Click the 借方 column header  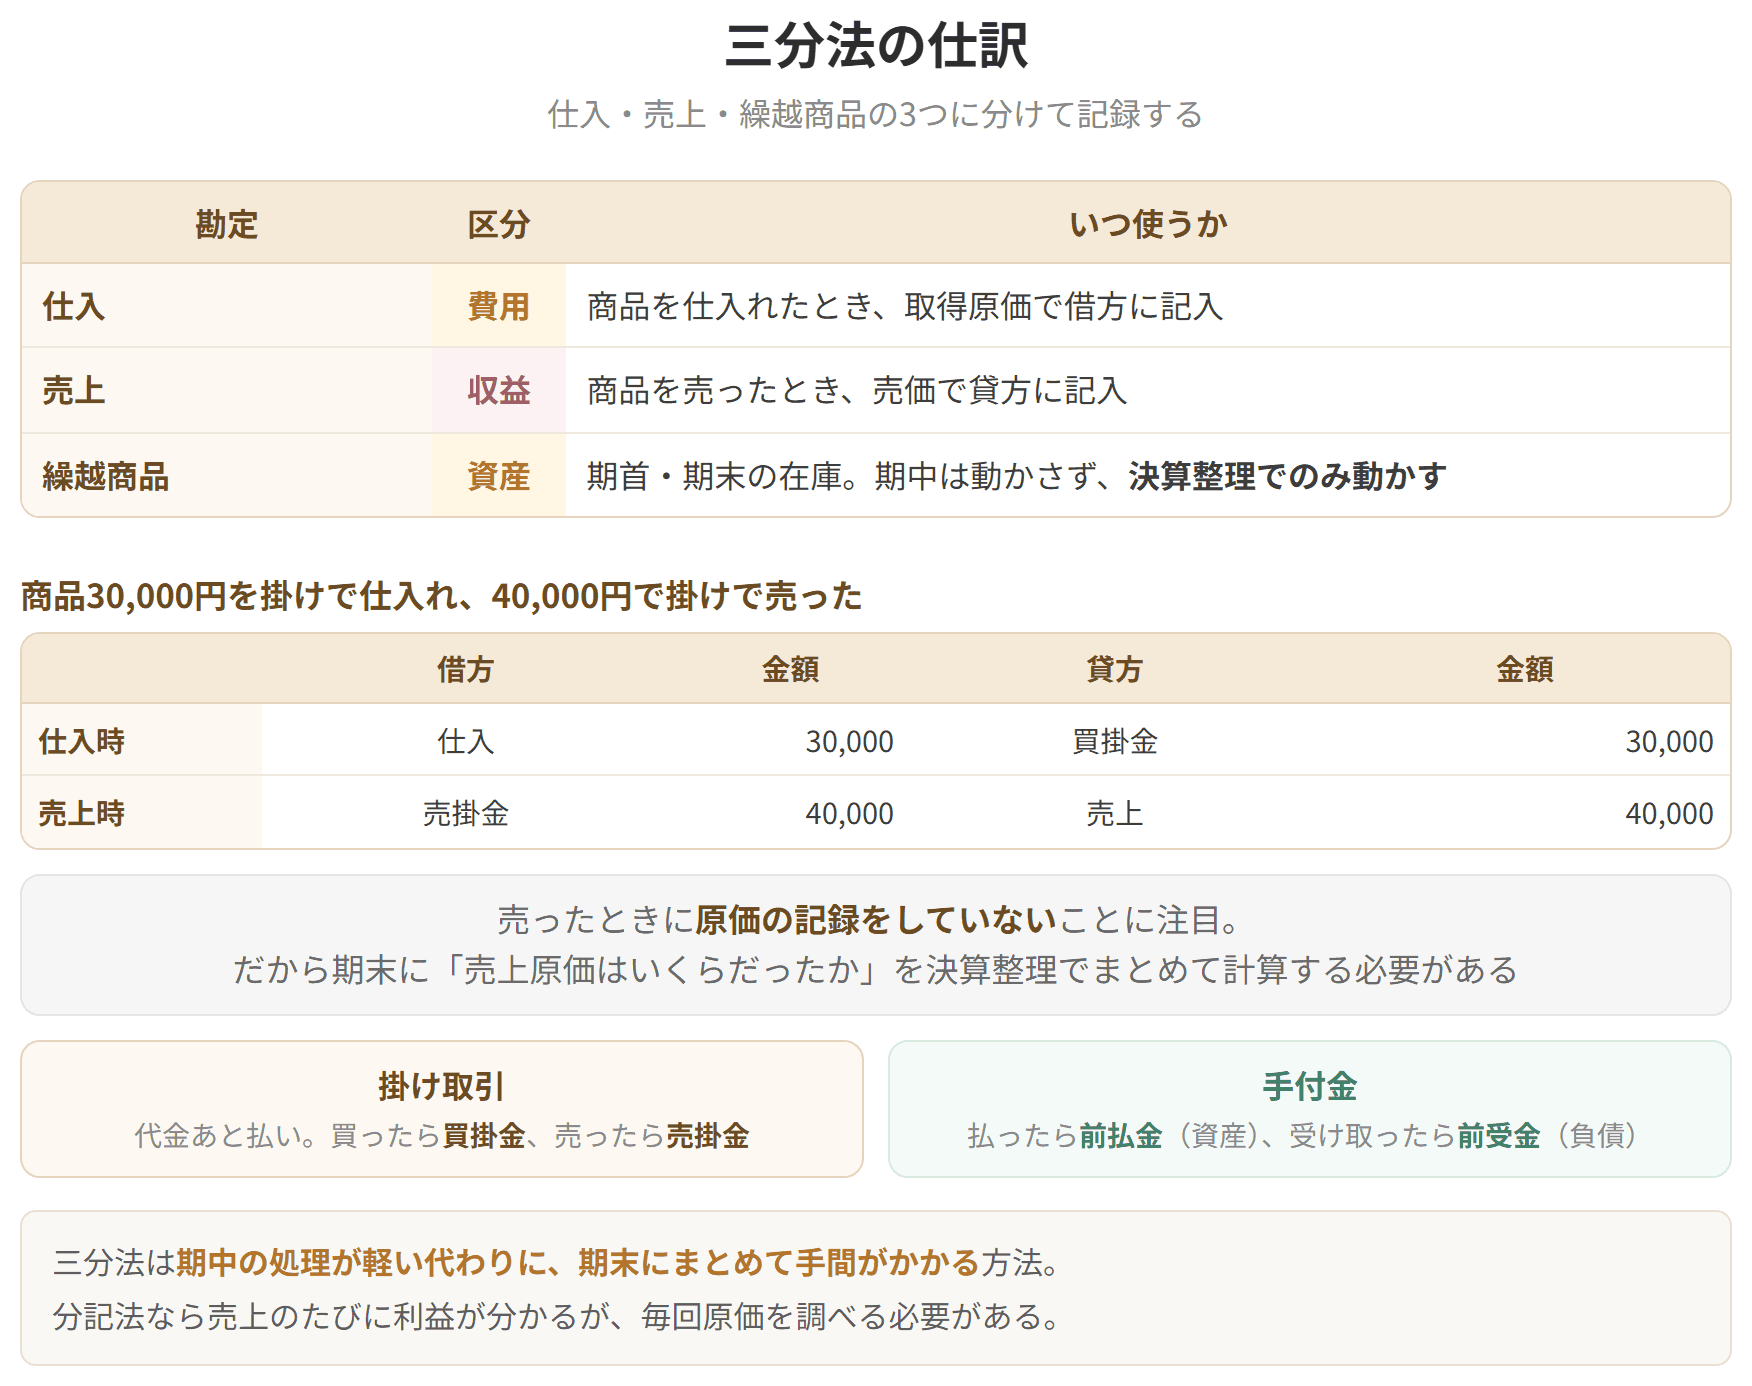(465, 669)
